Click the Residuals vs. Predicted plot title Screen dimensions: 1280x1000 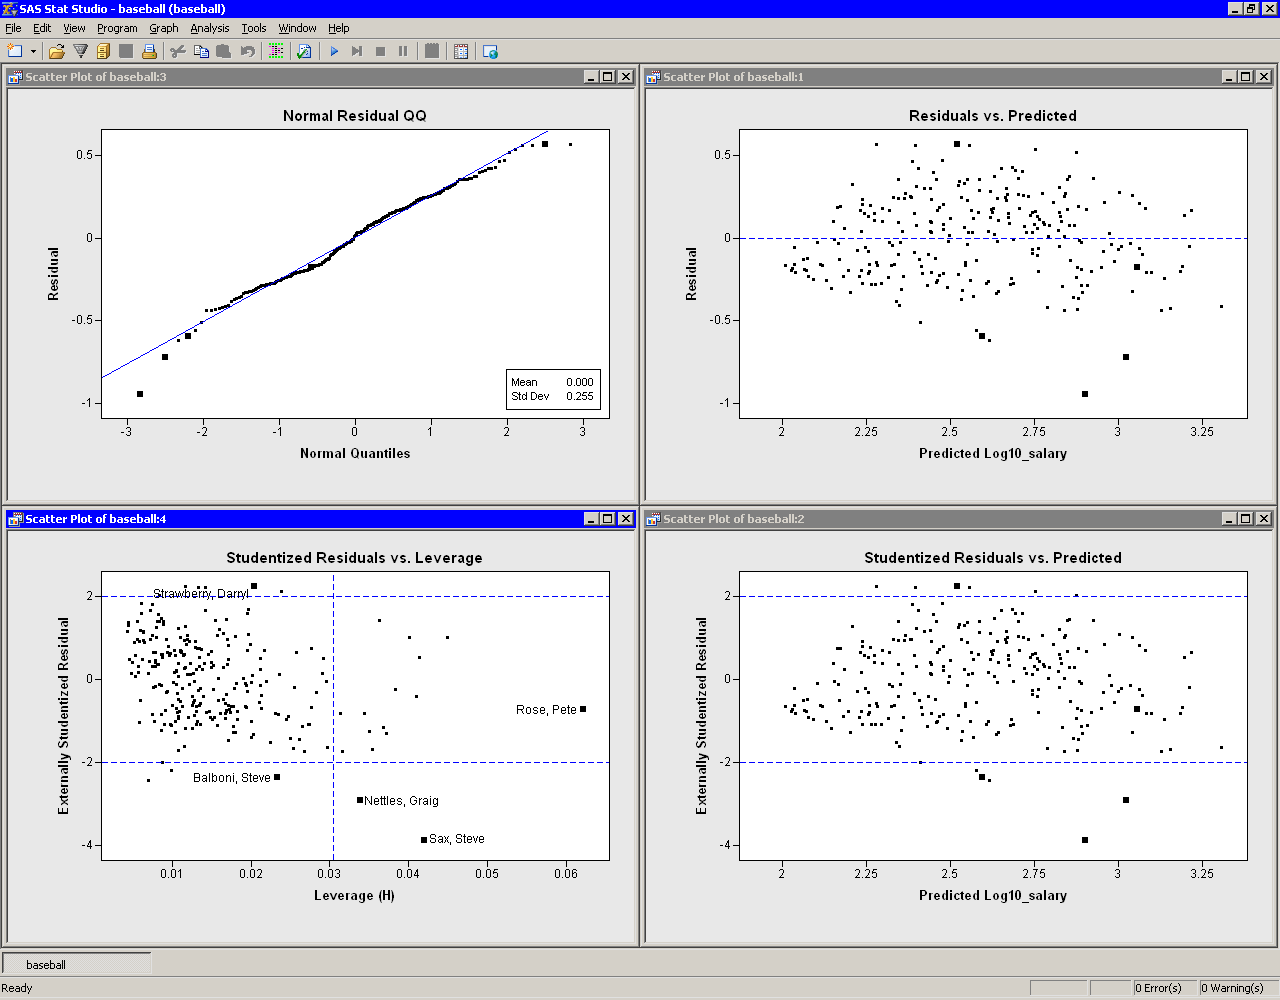[993, 116]
